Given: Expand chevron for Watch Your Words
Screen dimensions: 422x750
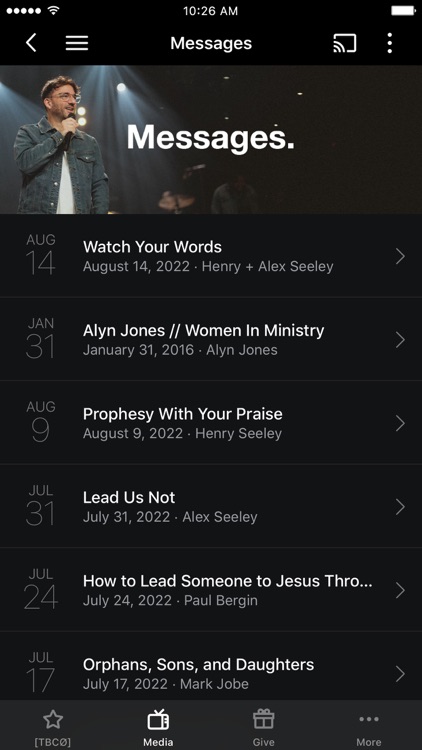Looking at the screenshot, I should pos(400,257).
